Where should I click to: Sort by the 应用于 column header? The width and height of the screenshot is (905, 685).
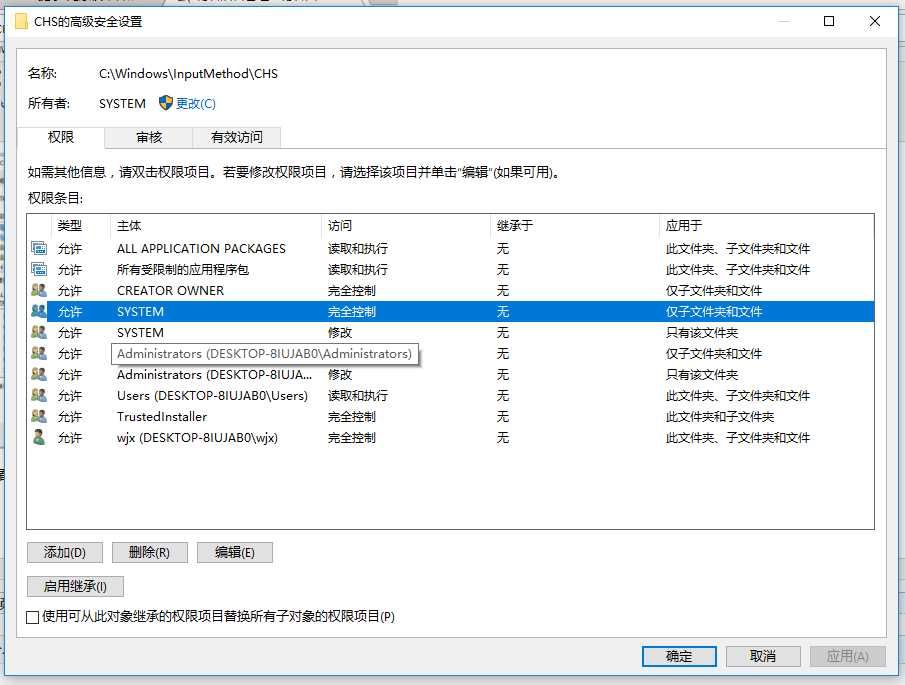pos(766,226)
